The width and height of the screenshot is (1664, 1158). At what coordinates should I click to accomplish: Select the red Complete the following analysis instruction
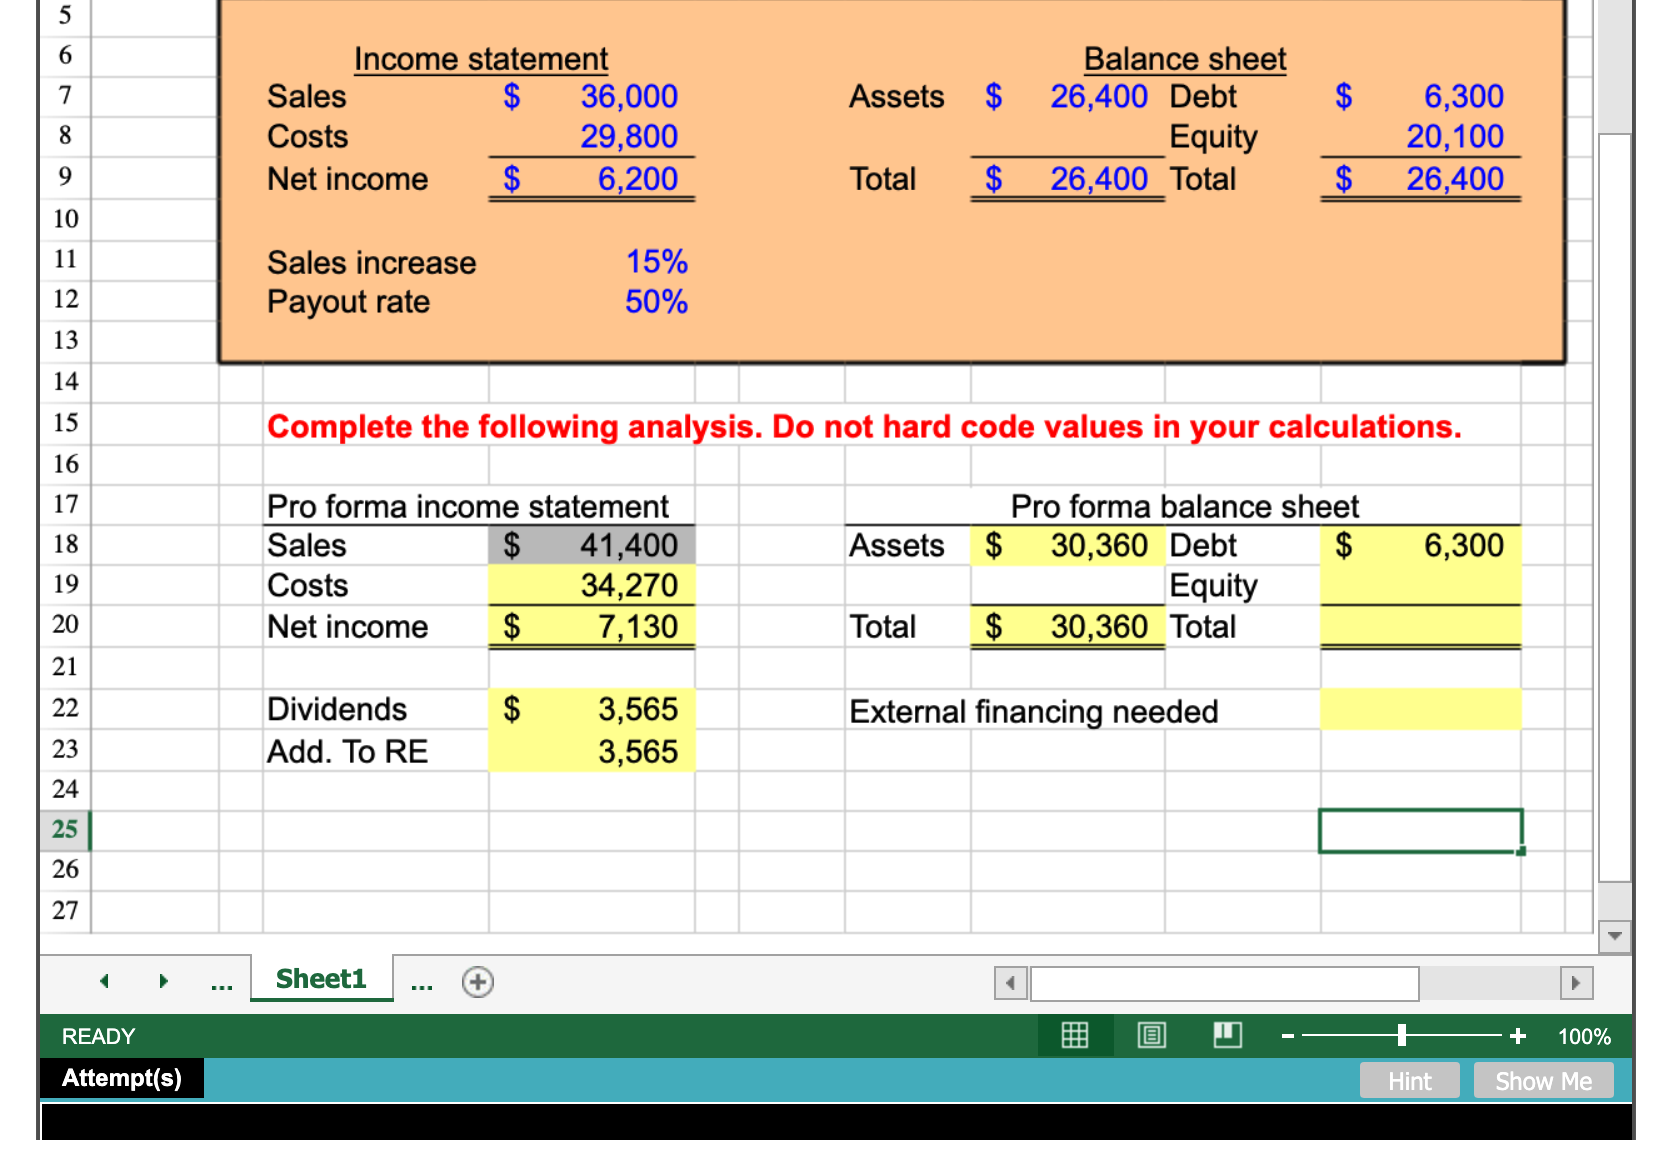pyautogui.click(x=864, y=427)
